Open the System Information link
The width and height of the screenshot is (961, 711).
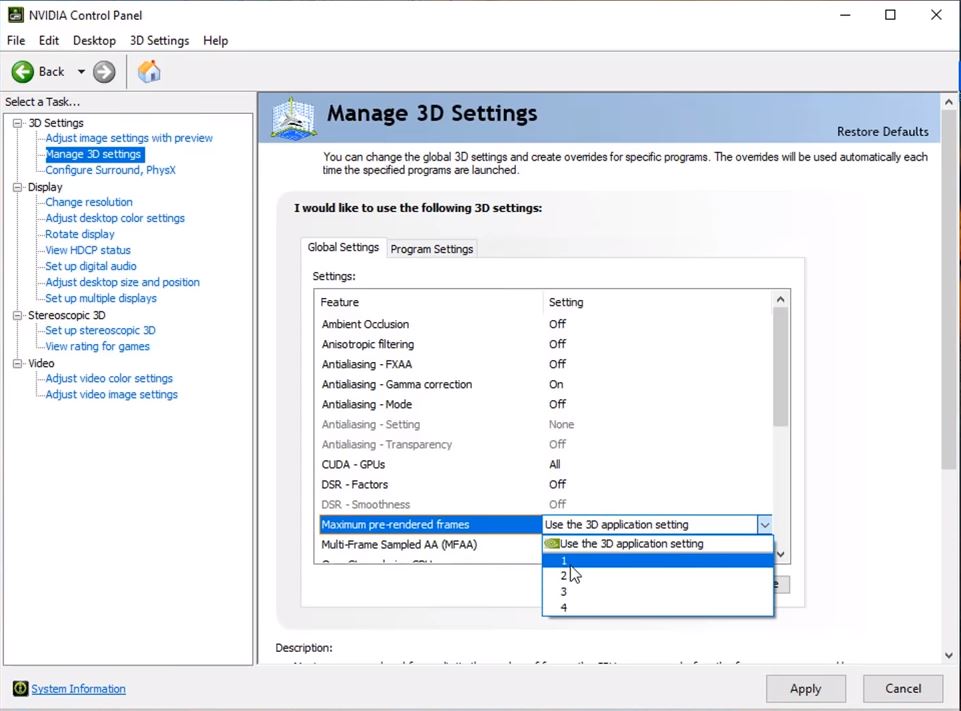tap(78, 689)
